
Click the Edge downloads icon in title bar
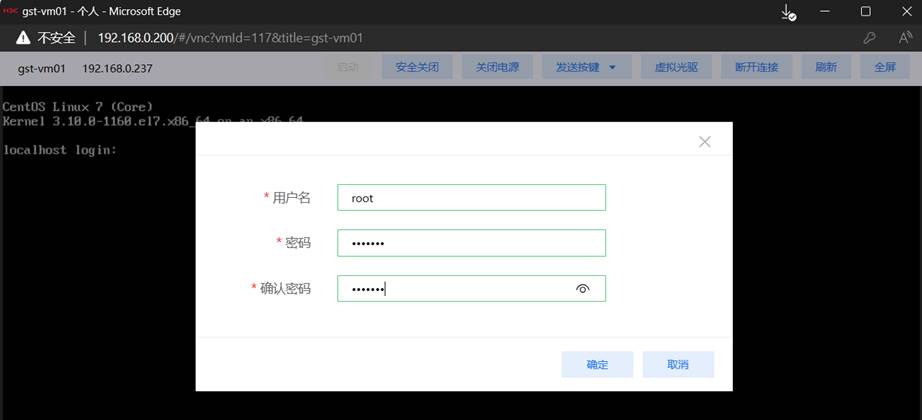pyautogui.click(x=788, y=12)
